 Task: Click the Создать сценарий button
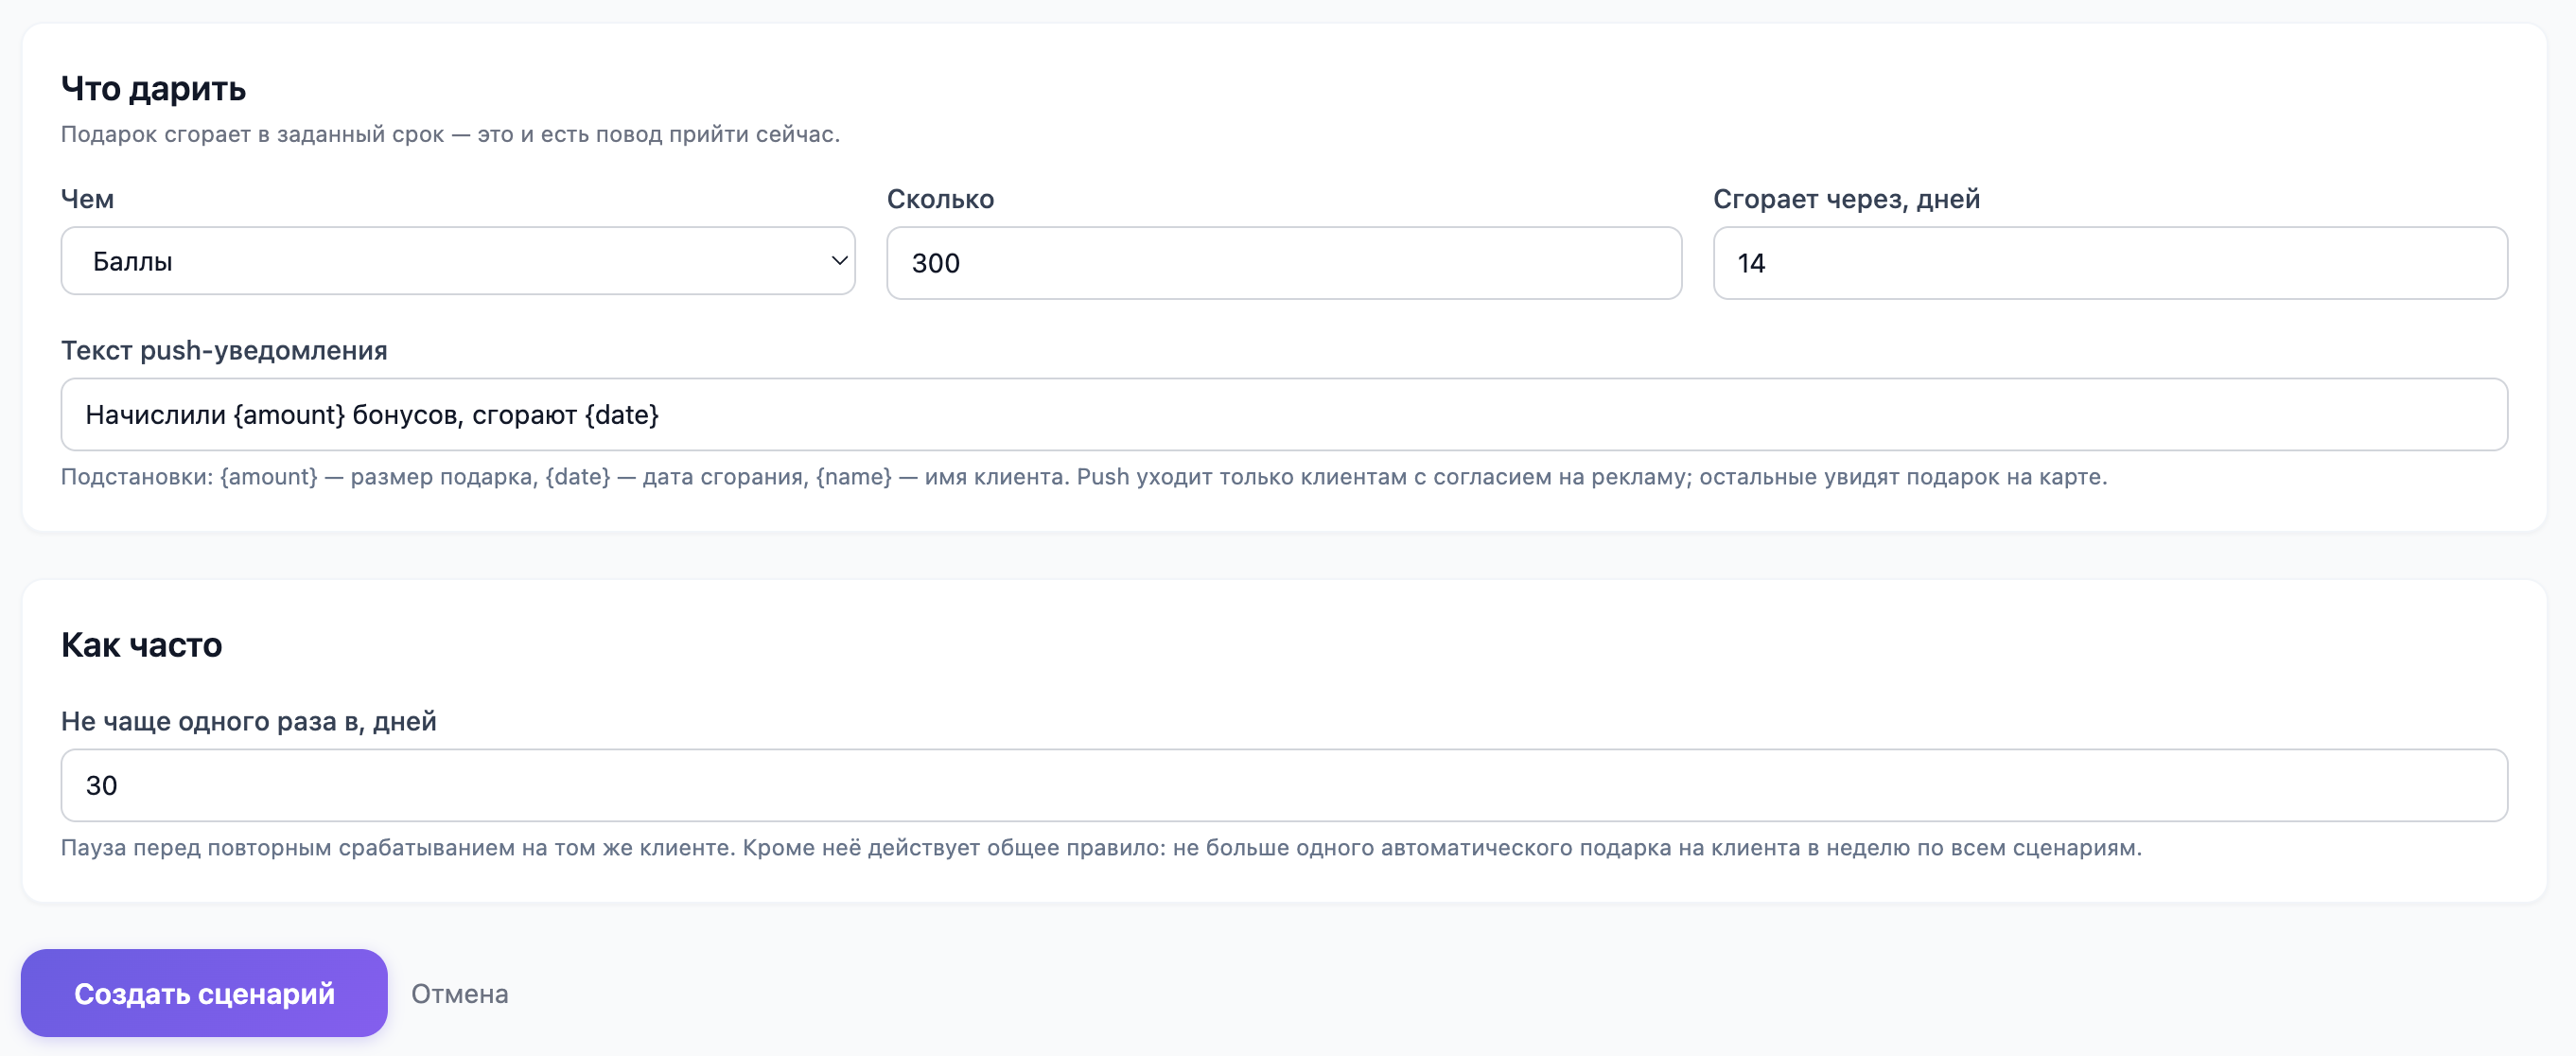tap(204, 993)
